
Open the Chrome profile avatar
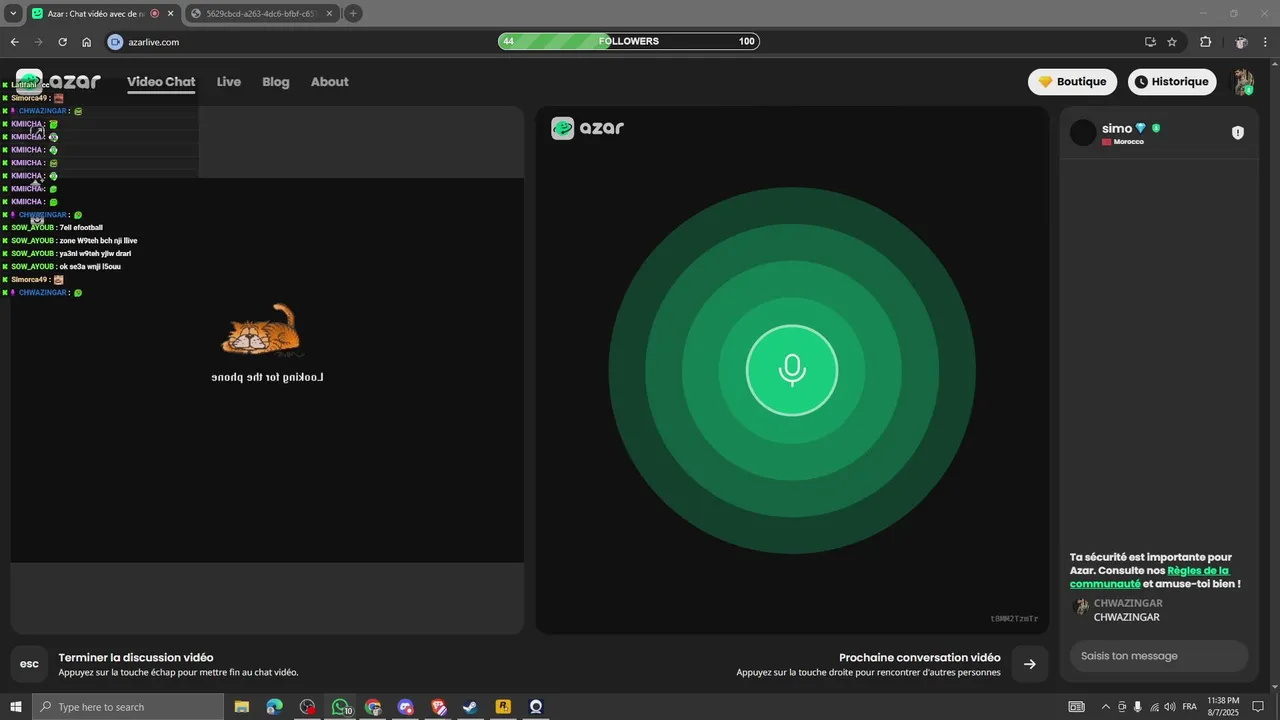point(1241,42)
